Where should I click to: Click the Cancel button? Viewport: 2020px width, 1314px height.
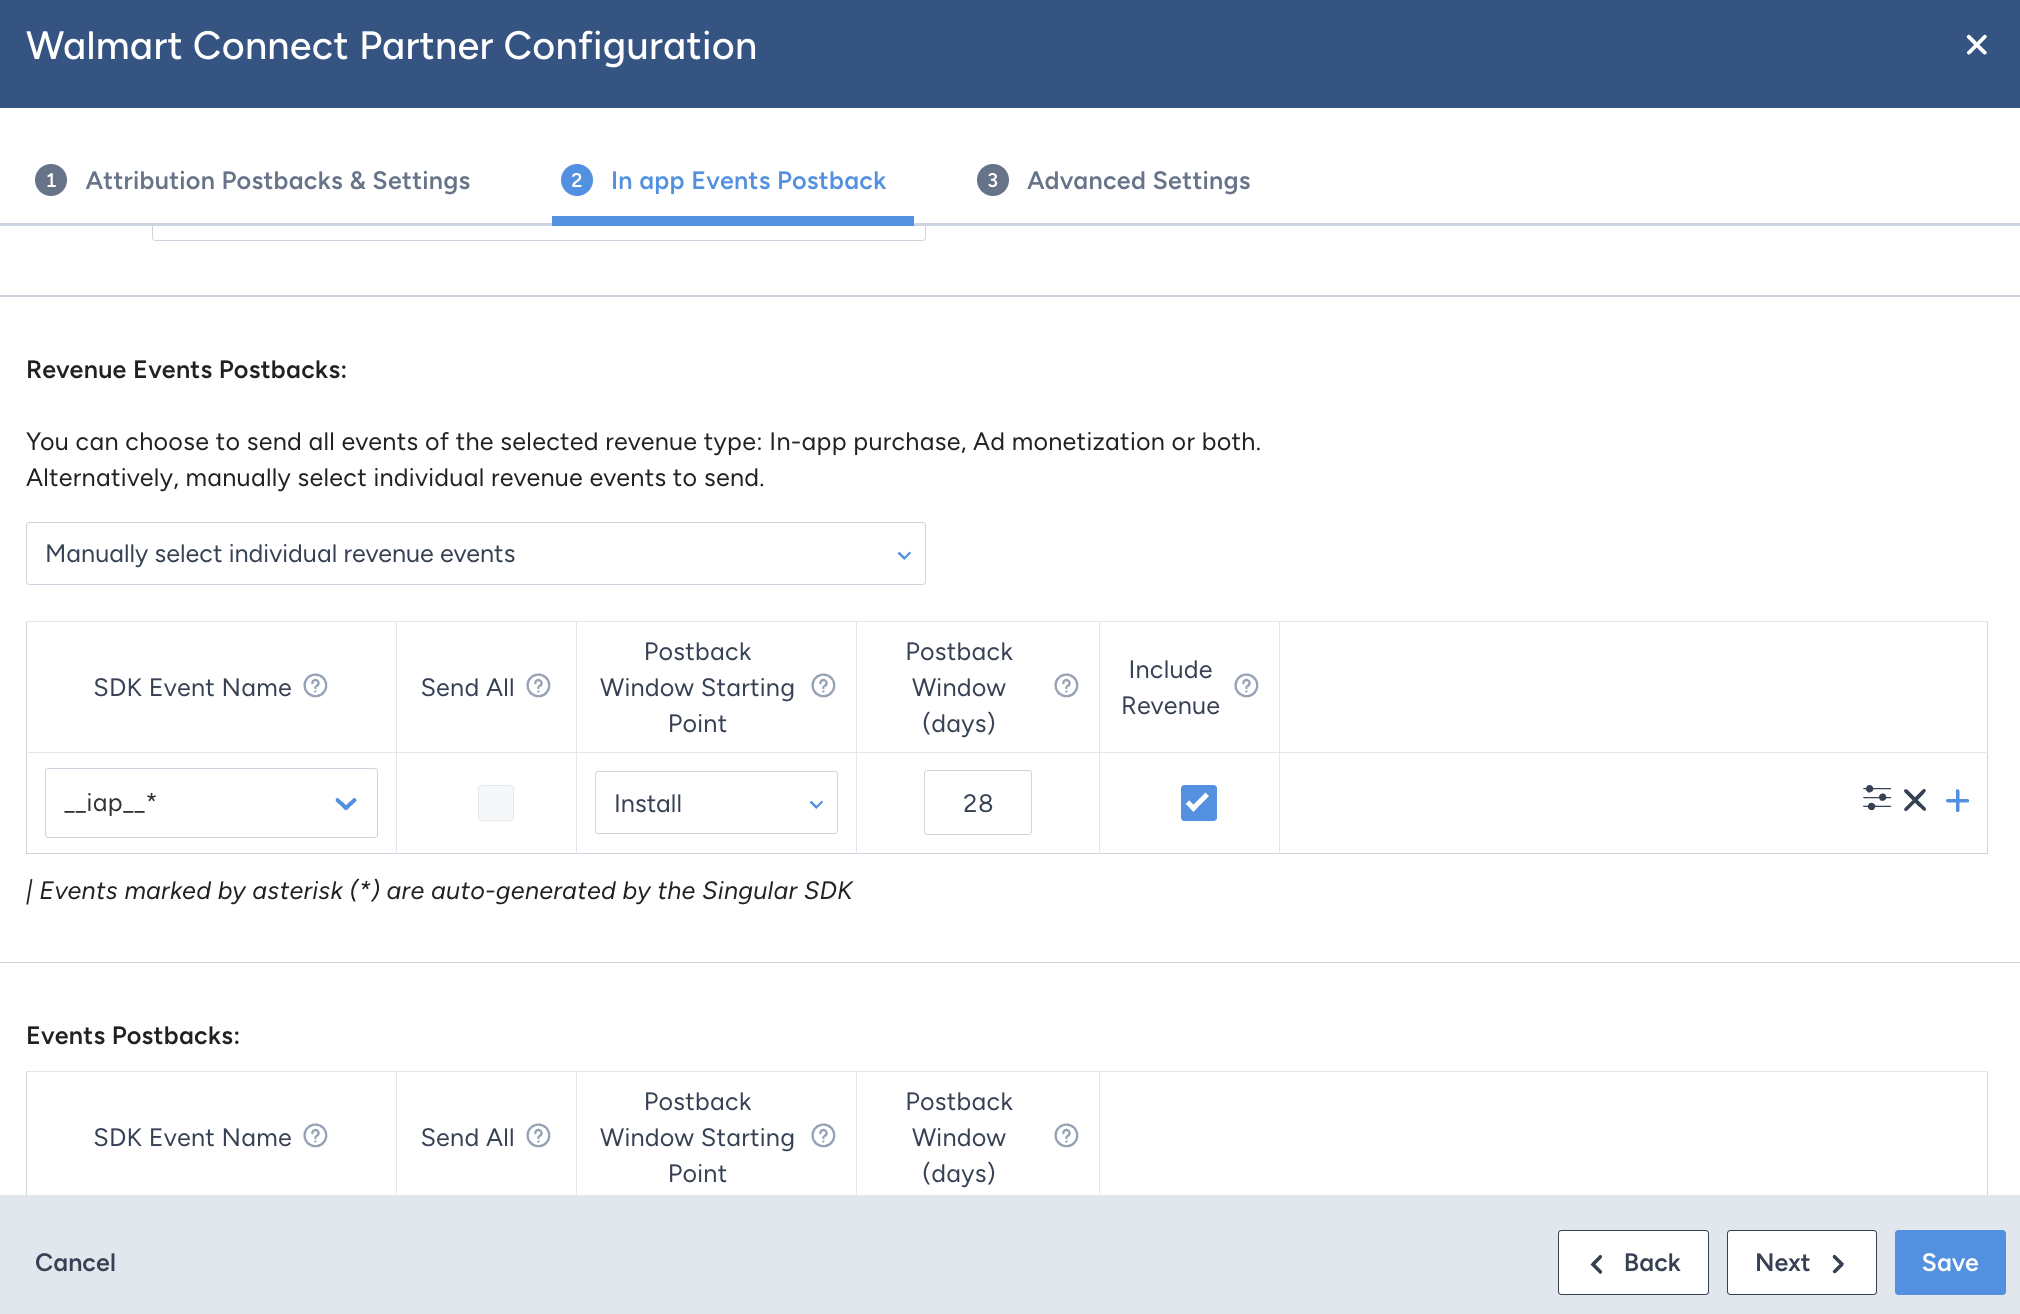pyautogui.click(x=75, y=1263)
